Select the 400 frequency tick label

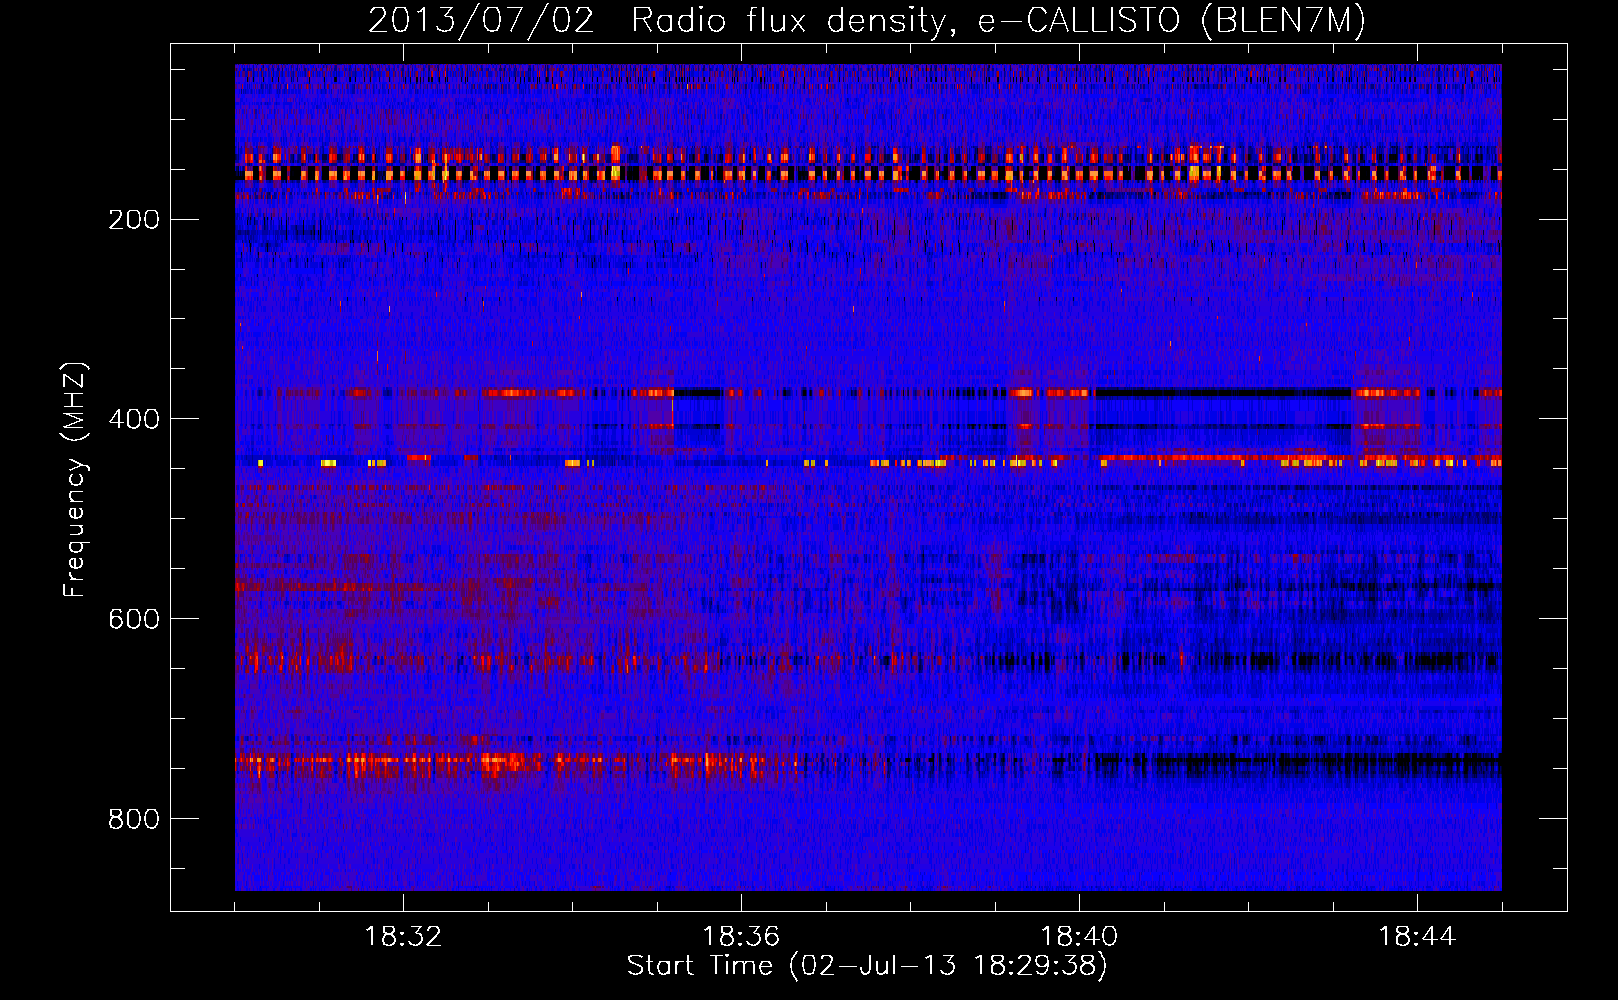[x=134, y=418]
